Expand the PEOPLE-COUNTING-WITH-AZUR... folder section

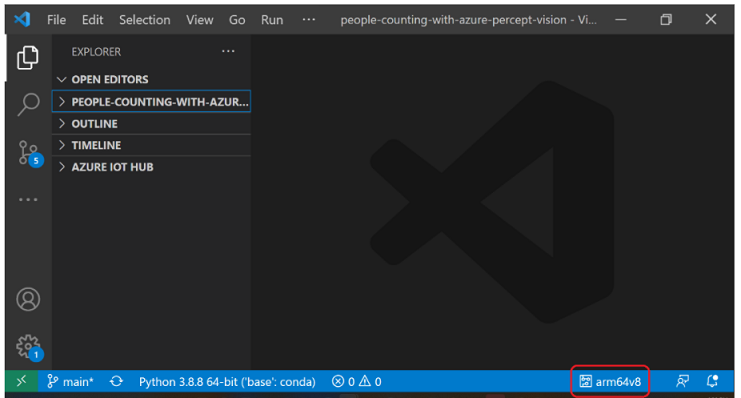[x=151, y=102]
